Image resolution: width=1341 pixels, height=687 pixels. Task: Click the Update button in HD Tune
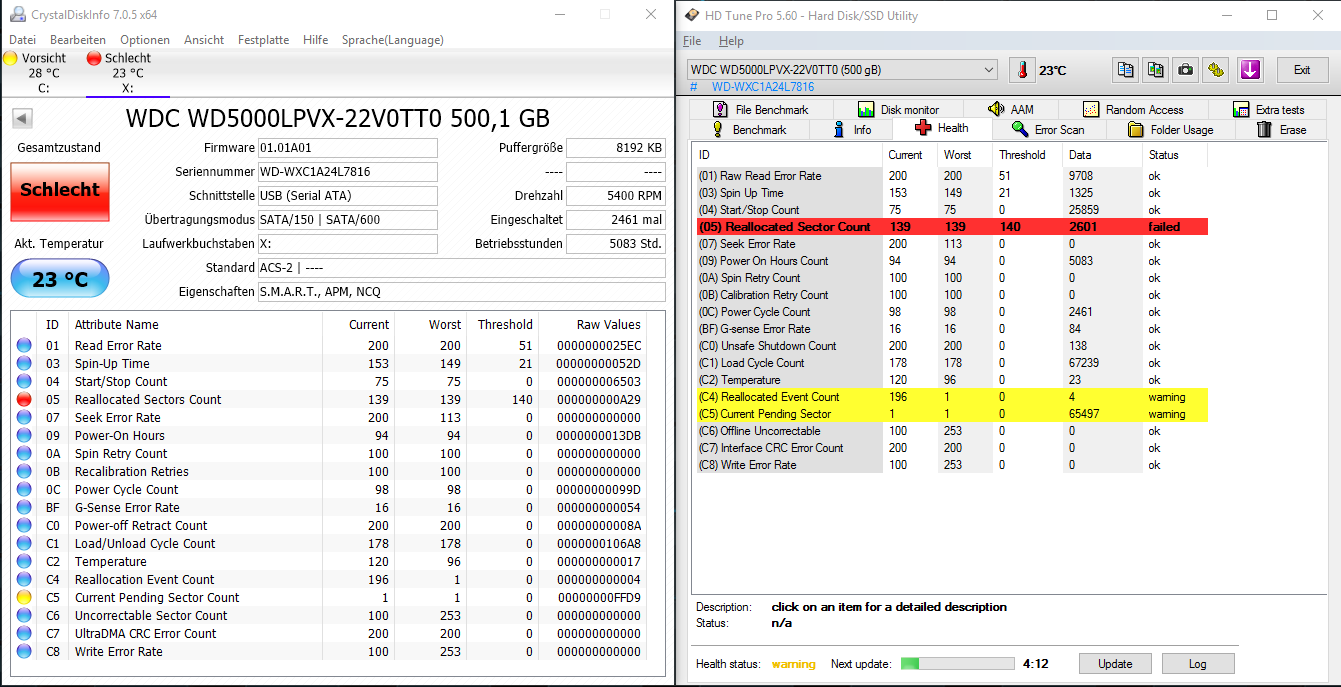1115,664
